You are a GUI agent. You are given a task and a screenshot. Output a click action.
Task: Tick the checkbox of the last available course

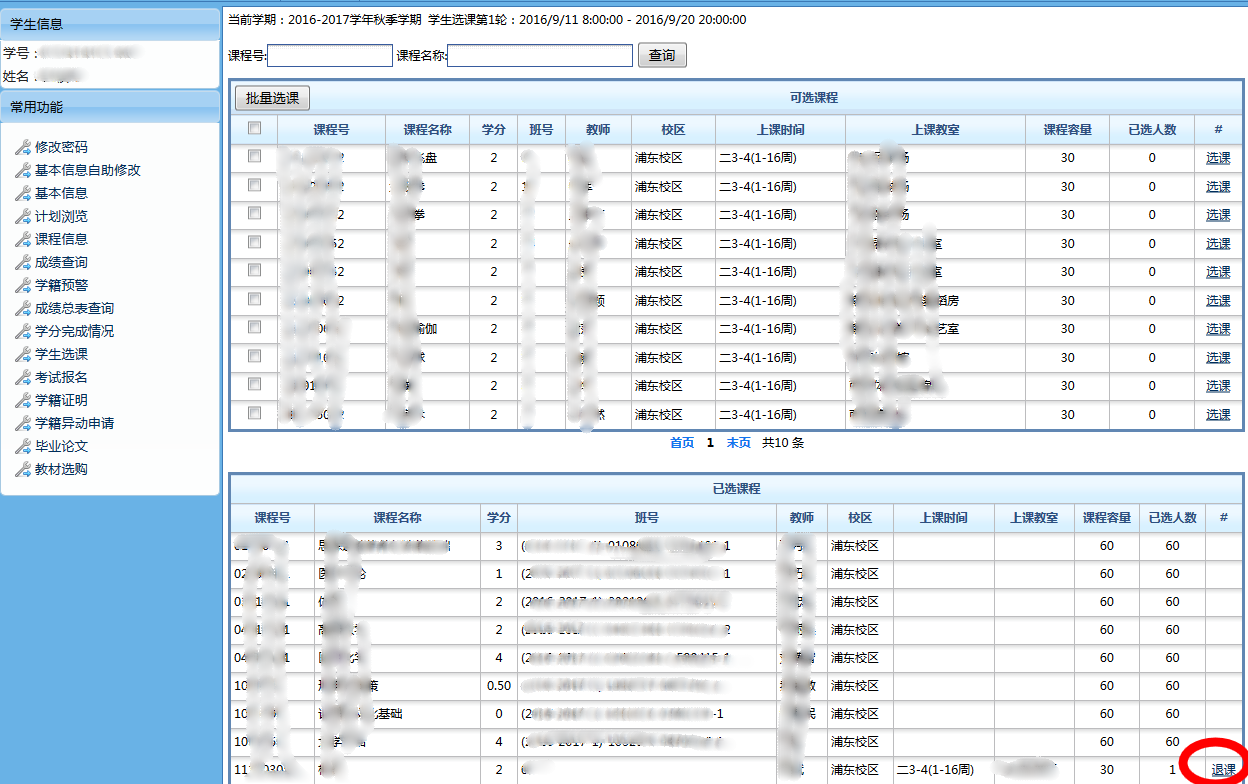pyautogui.click(x=254, y=413)
